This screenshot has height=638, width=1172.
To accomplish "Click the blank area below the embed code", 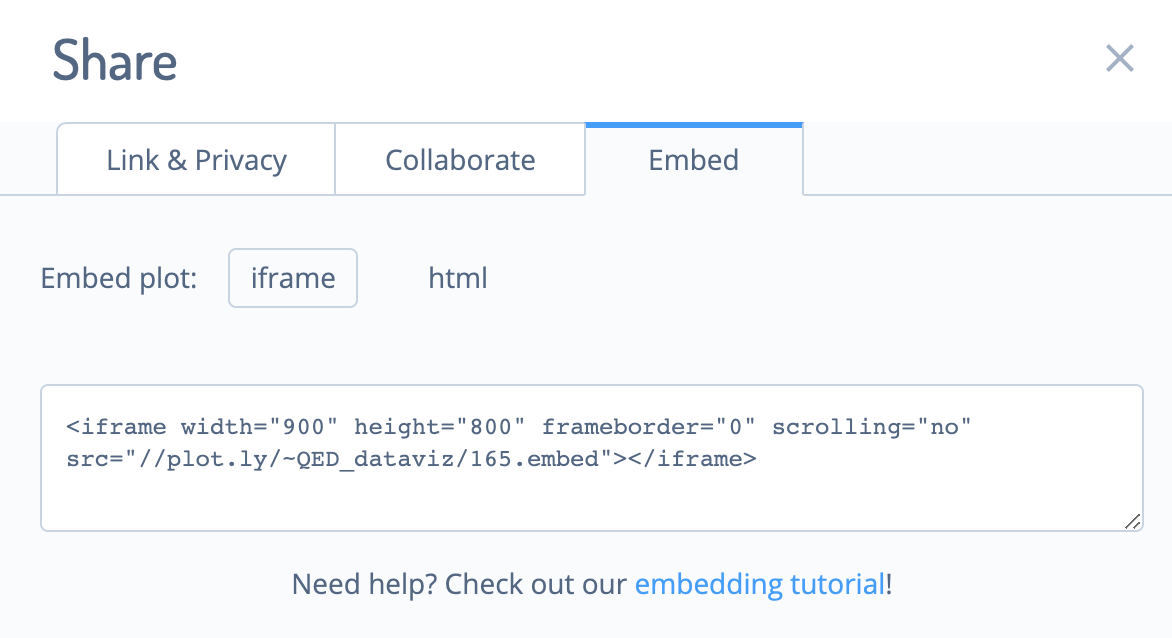I will pos(592,501).
